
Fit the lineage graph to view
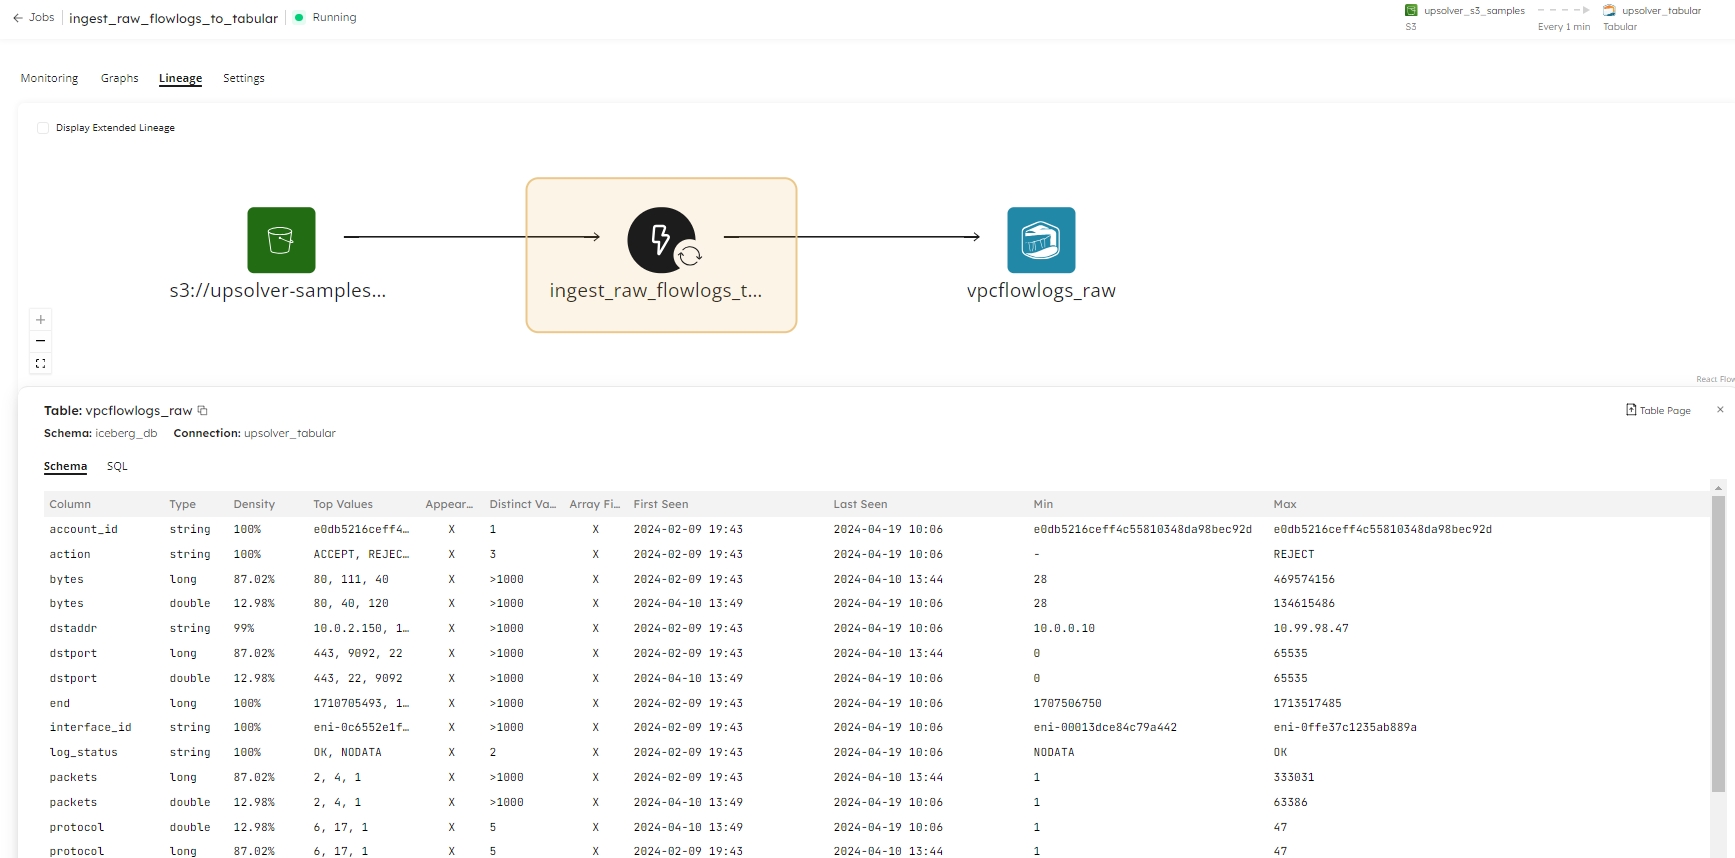point(40,363)
